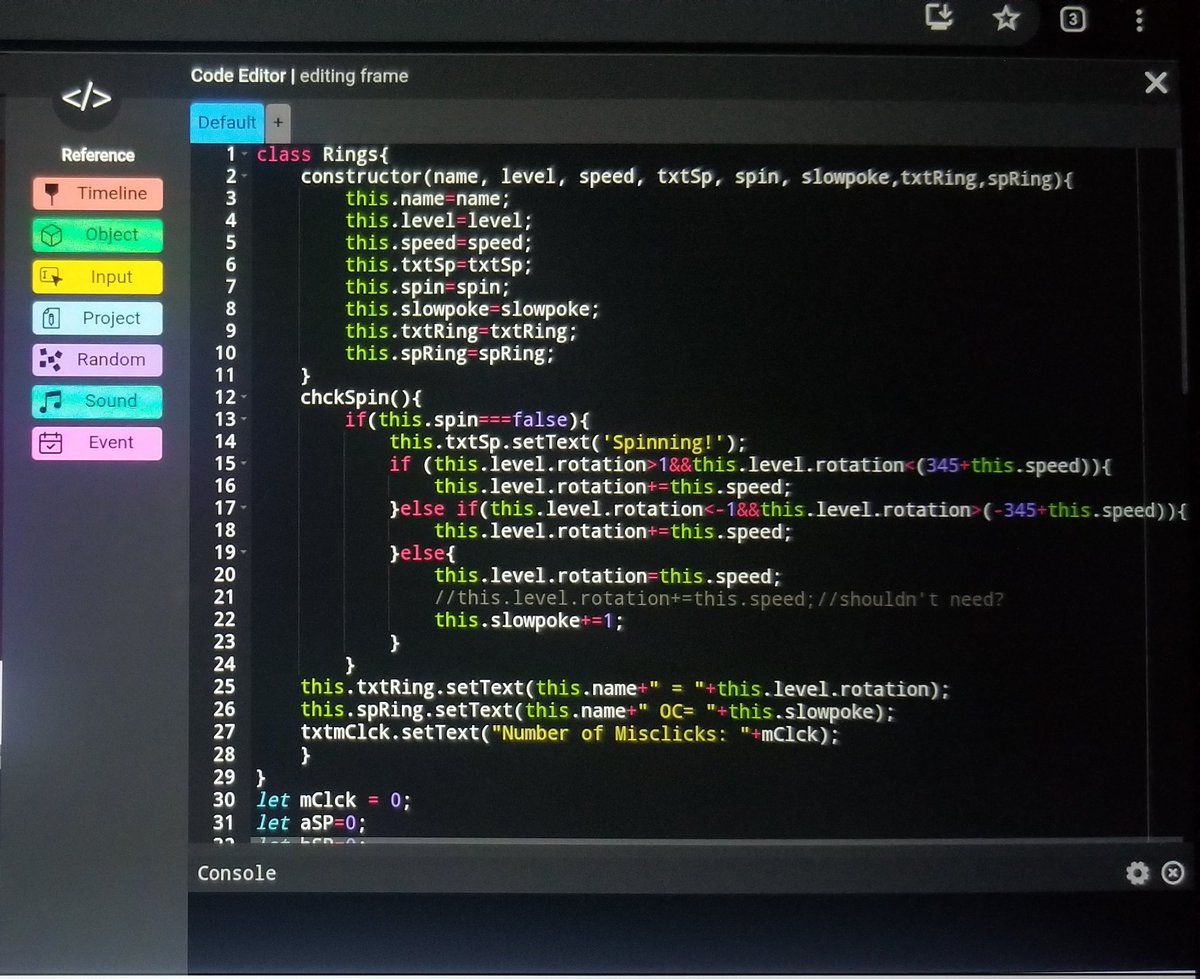Open the Project reference section
Image resolution: width=1200 pixels, height=979 pixels.
tap(97, 318)
